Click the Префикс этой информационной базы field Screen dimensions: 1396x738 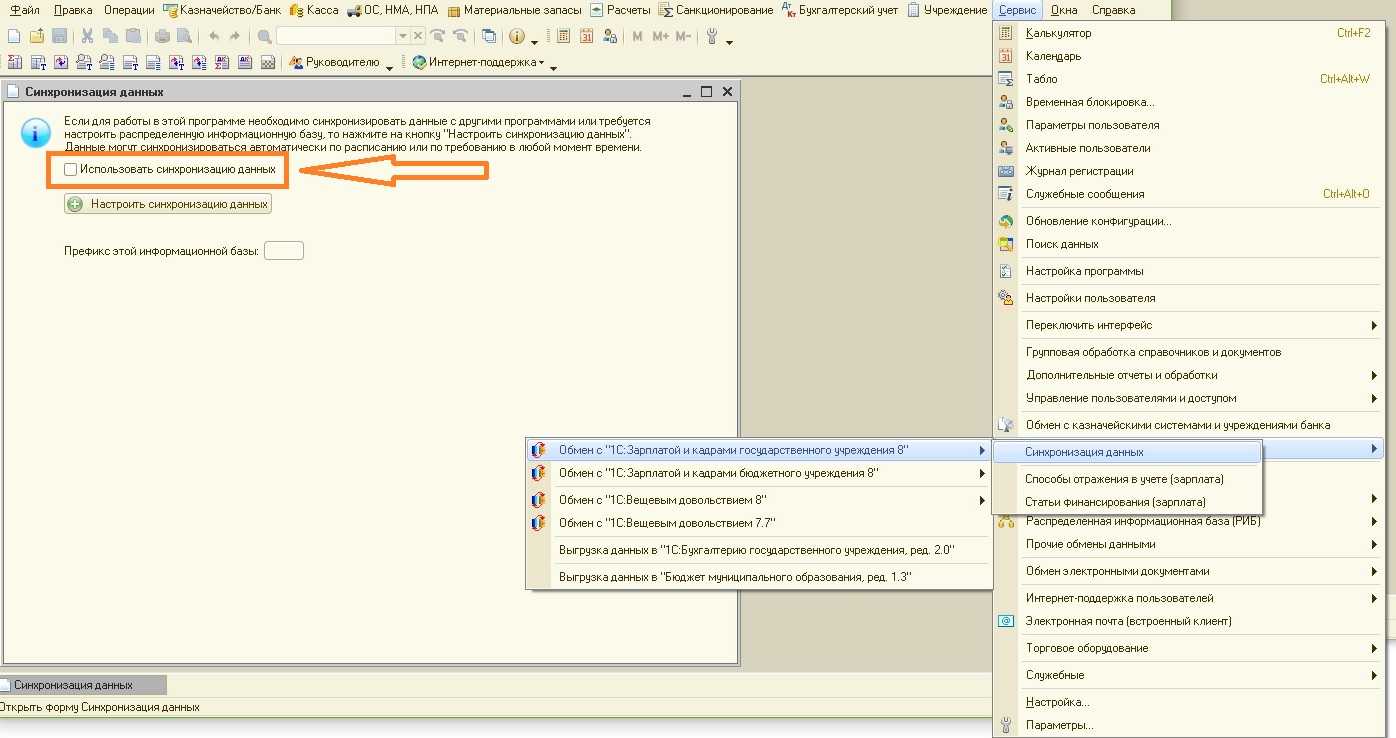click(284, 251)
